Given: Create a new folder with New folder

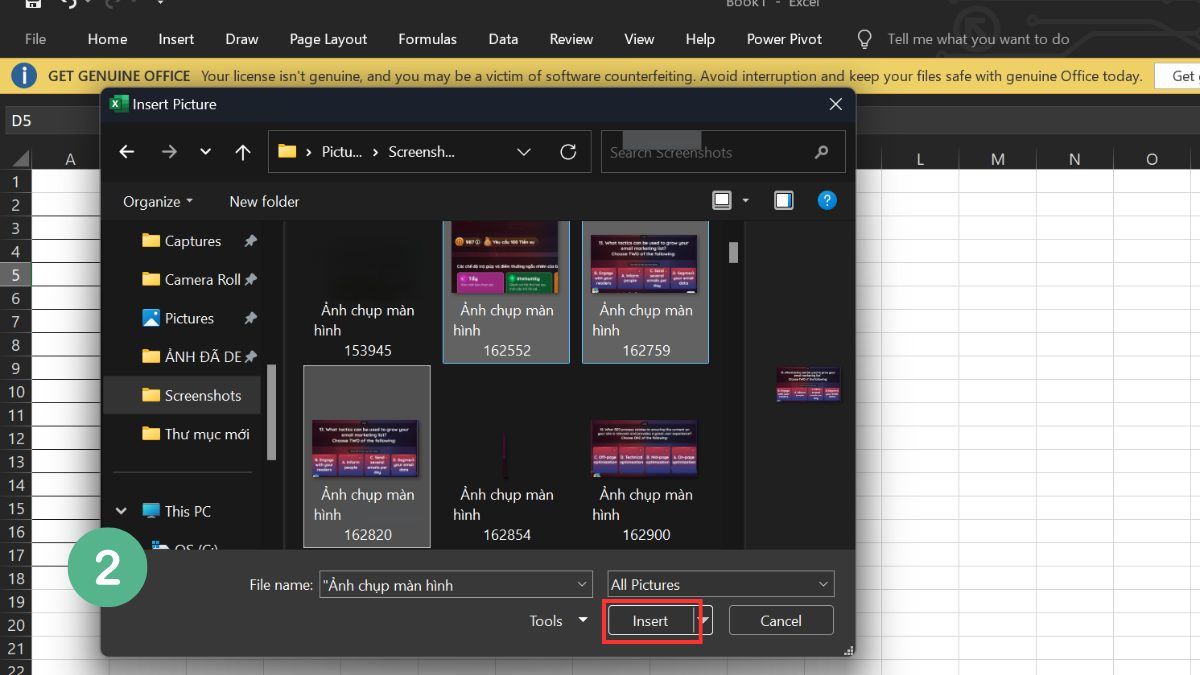Looking at the screenshot, I should (263, 201).
